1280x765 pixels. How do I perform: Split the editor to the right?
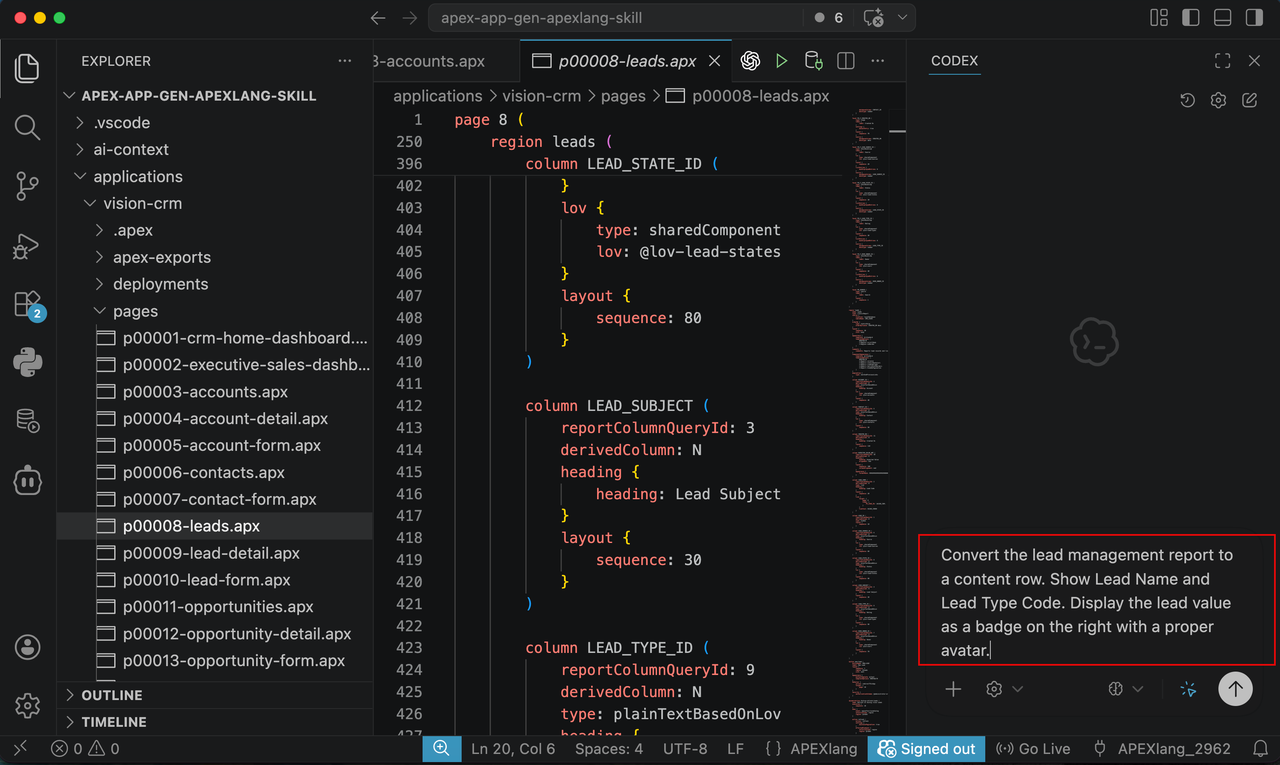pos(846,61)
